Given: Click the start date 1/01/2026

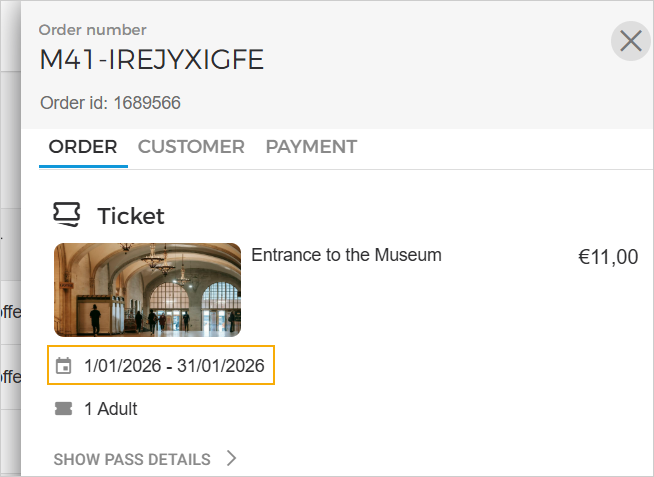Looking at the screenshot, I should point(123,366).
